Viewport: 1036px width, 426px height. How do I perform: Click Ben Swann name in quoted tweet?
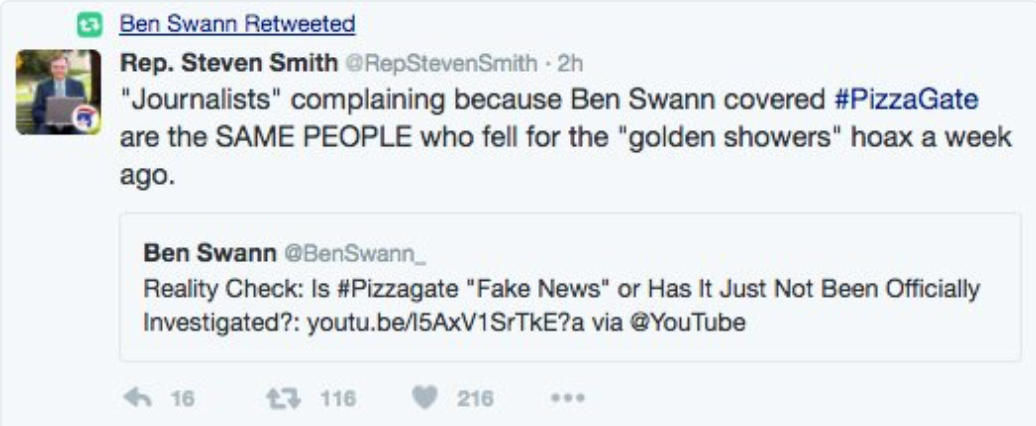[x=210, y=252]
